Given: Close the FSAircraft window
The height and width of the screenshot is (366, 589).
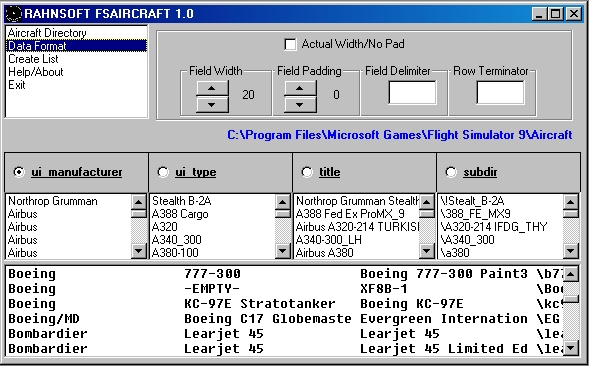Looking at the screenshot, I should (x=574, y=14).
